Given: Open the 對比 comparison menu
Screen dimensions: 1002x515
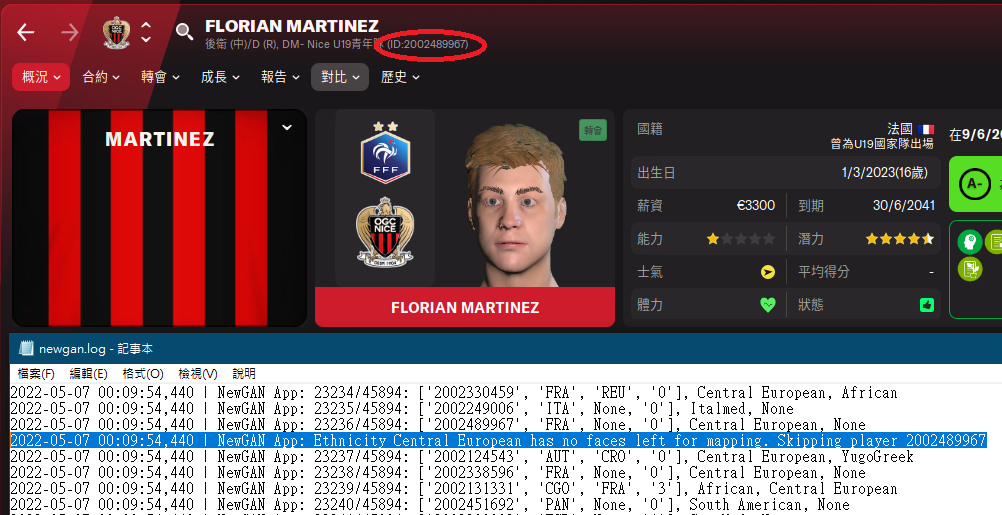Looking at the screenshot, I should [x=340, y=77].
